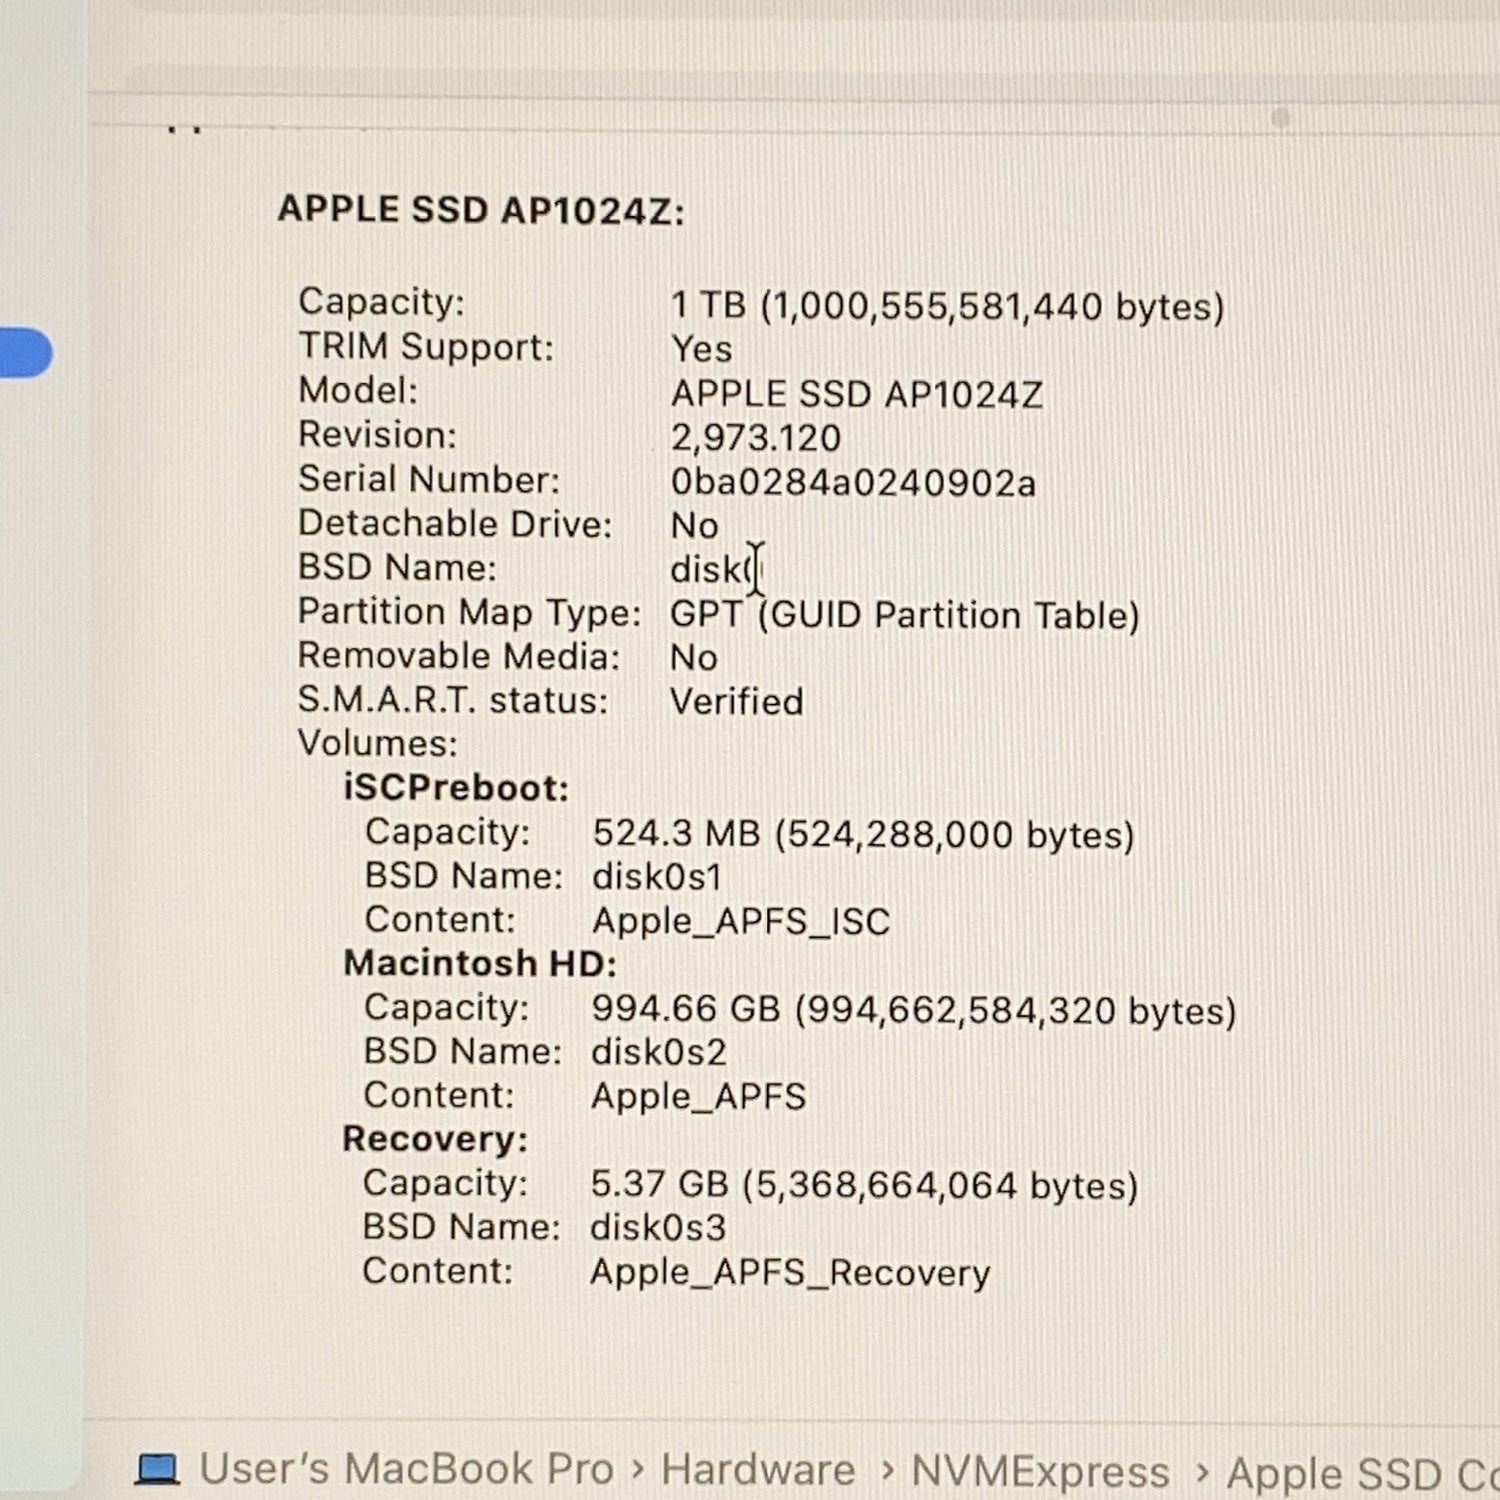Viewport: 1500px width, 1500px height.
Task: Select 994.66 GB (994,662,584,320 bytes) capacity
Action: point(914,1010)
